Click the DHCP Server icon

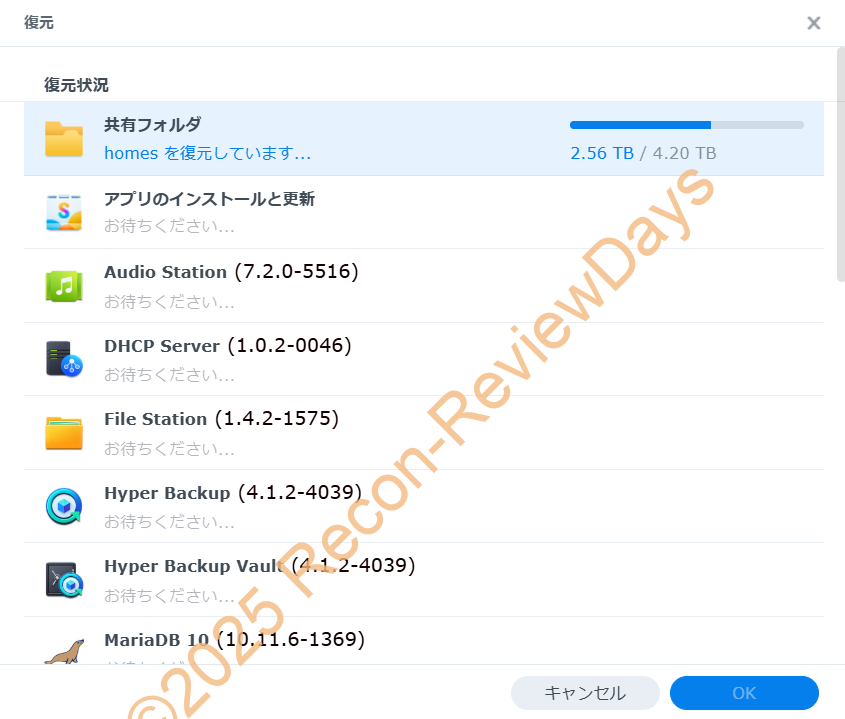(x=64, y=359)
